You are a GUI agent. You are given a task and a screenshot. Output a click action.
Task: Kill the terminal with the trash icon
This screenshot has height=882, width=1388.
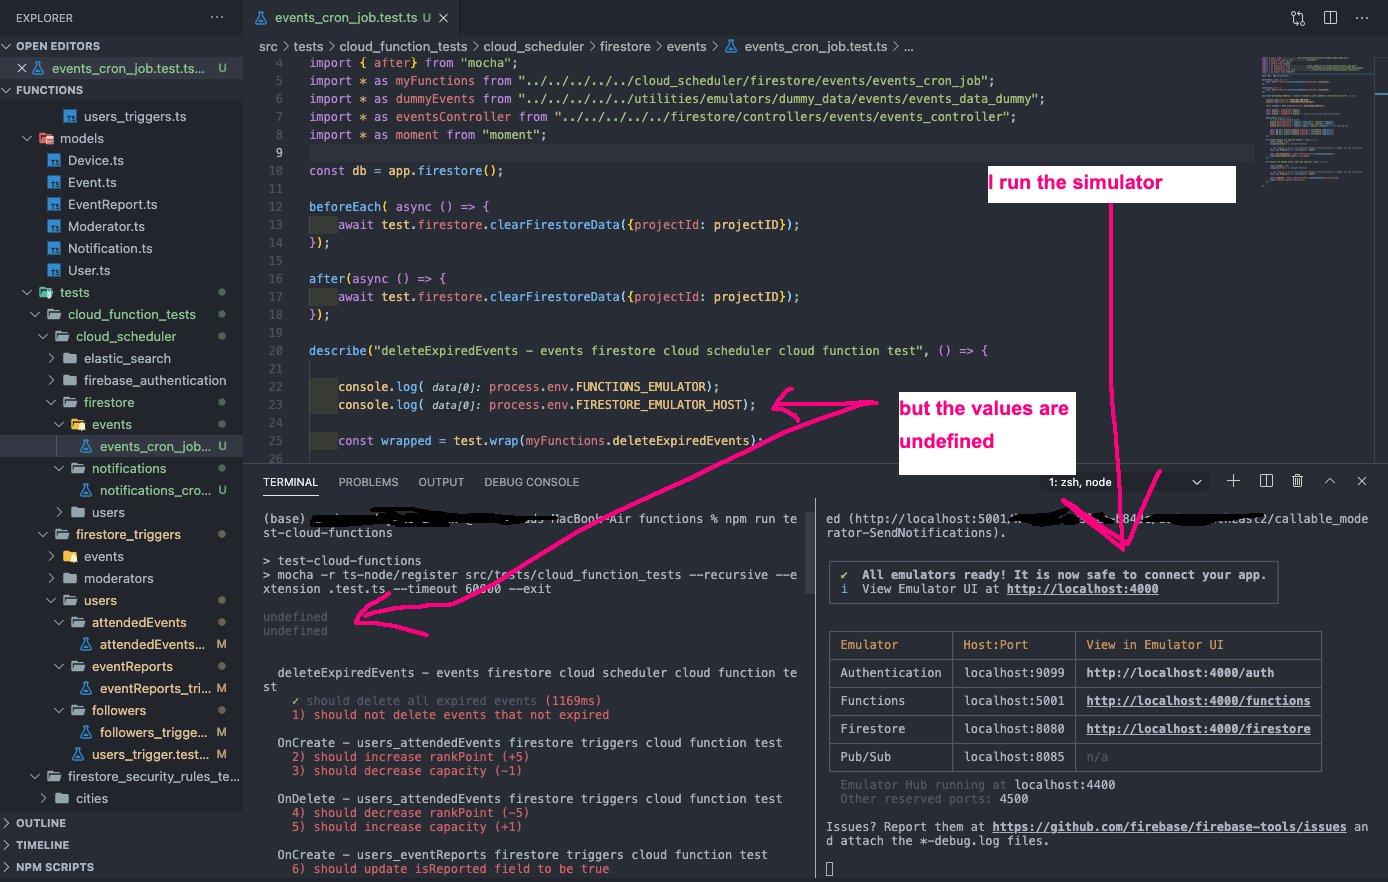(1297, 481)
